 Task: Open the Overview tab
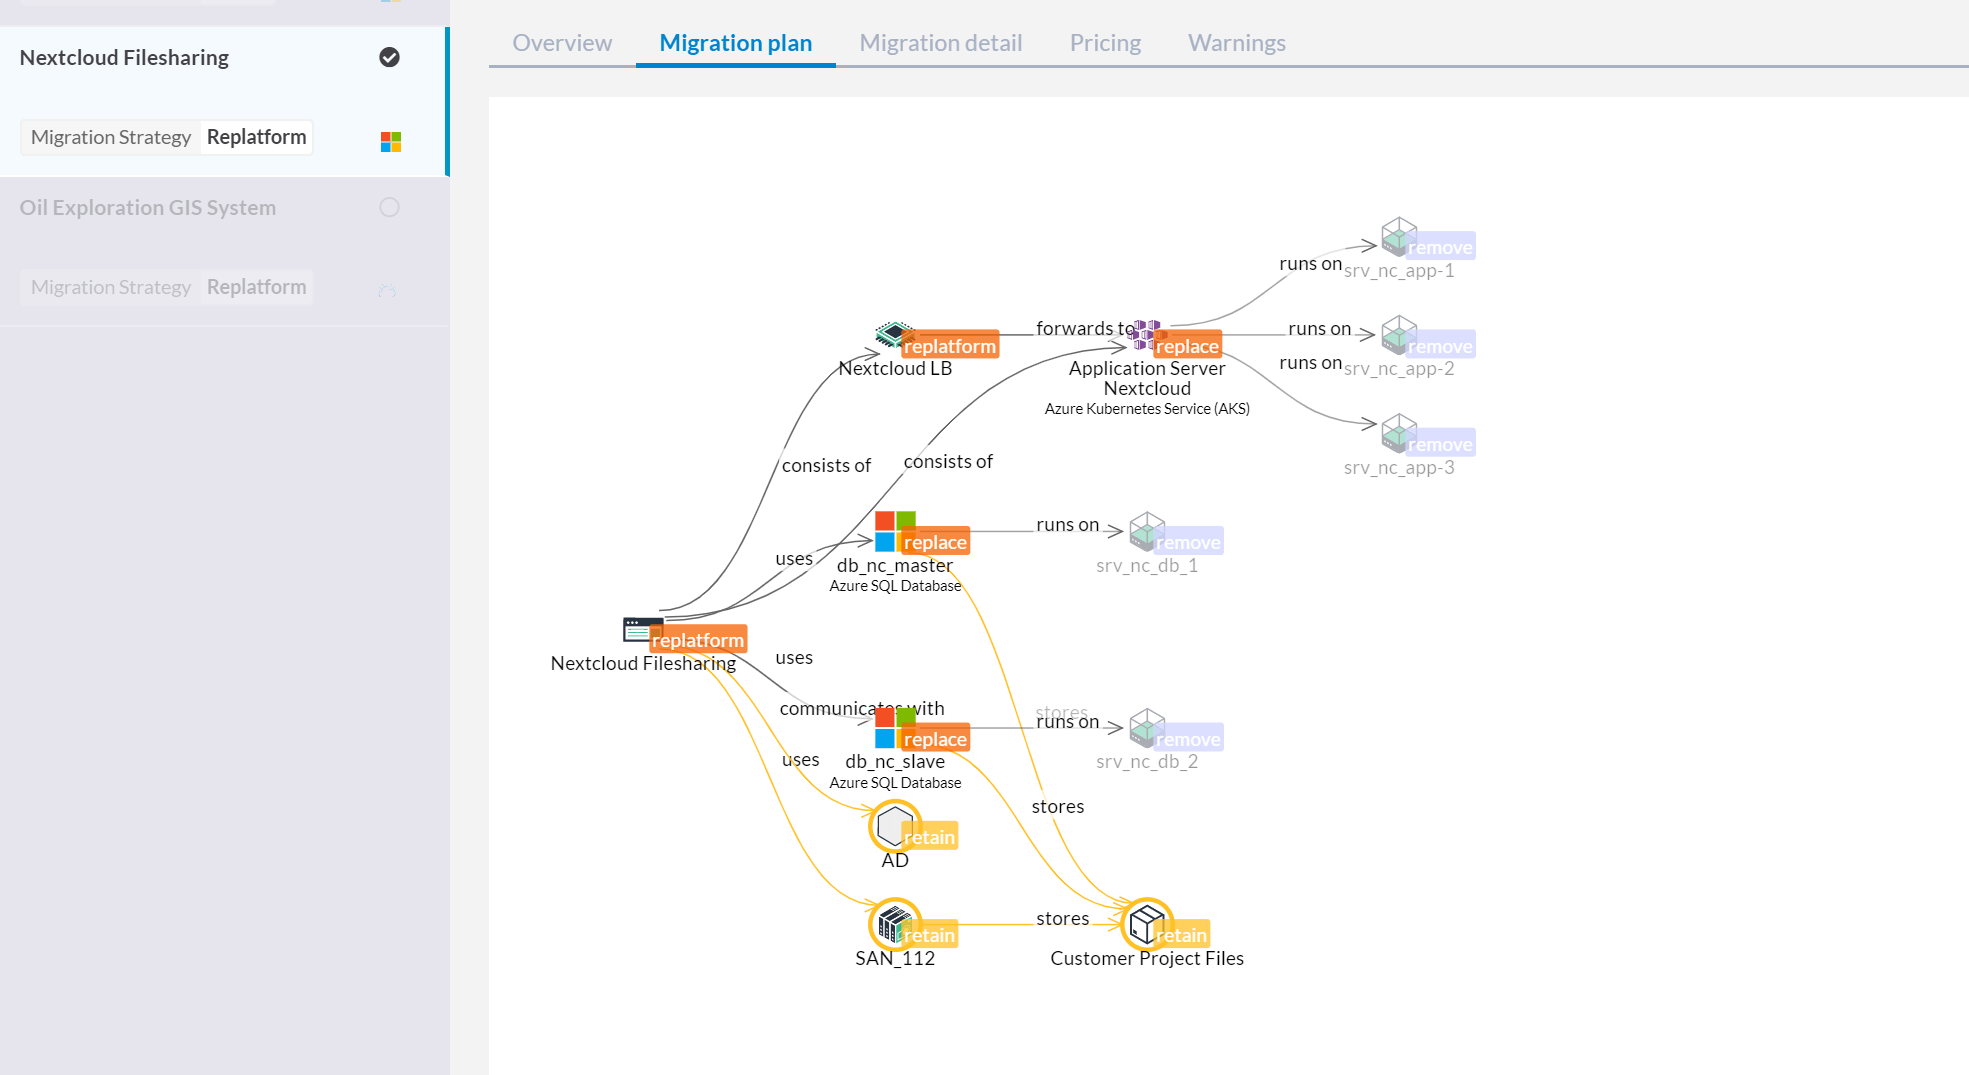tap(562, 43)
